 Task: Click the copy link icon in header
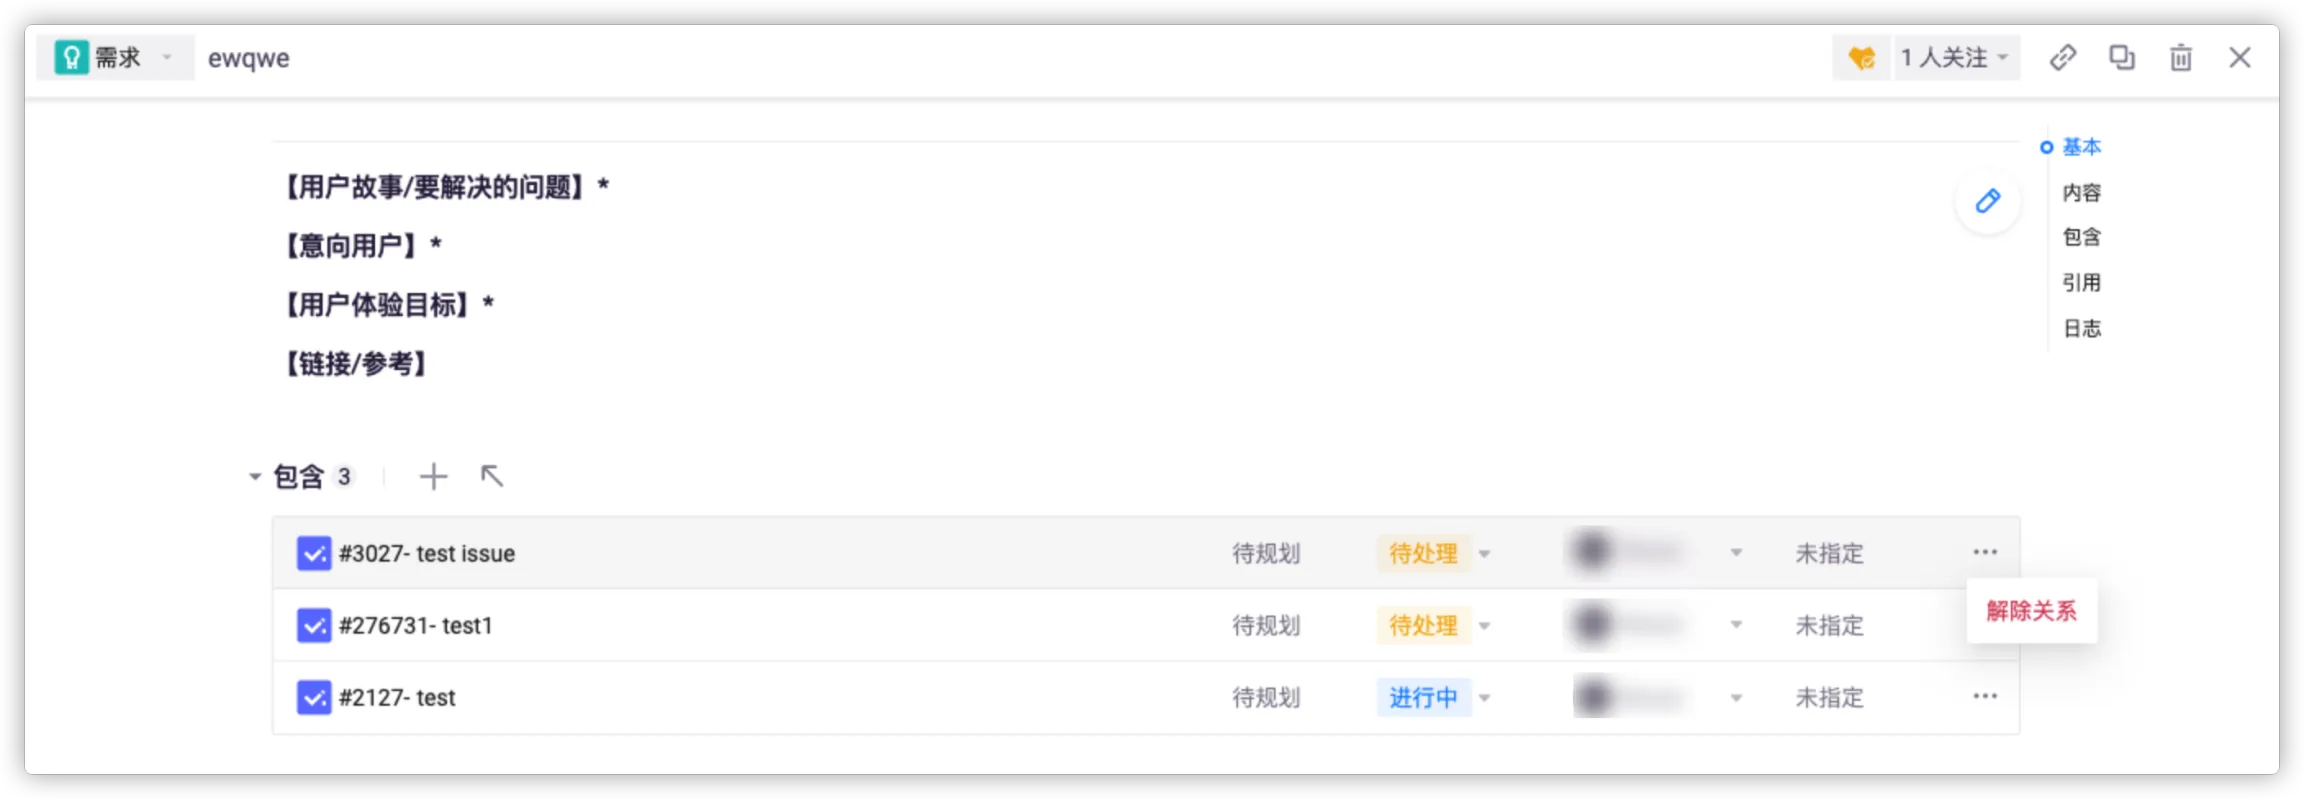(2062, 58)
